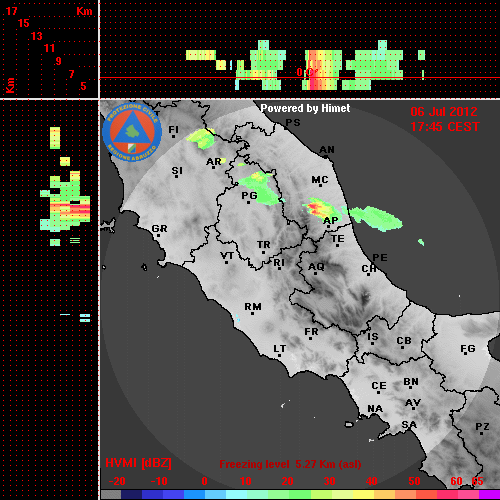
Task: Click the MC city marker
Action: coord(320,185)
